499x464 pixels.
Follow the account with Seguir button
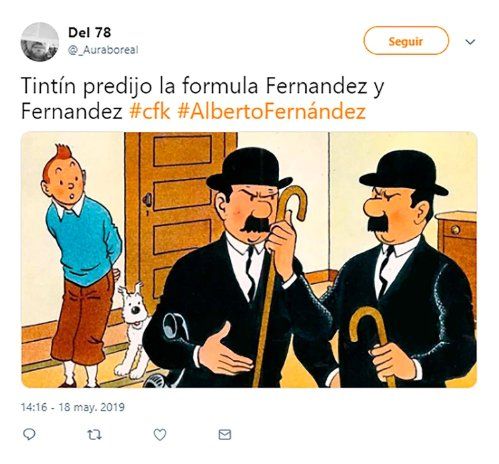point(406,41)
